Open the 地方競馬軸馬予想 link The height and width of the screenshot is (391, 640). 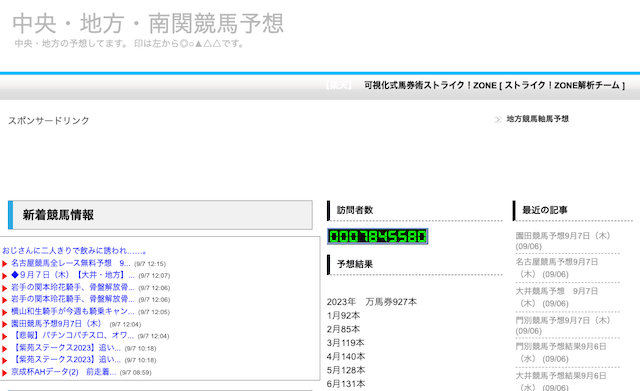(x=538, y=119)
